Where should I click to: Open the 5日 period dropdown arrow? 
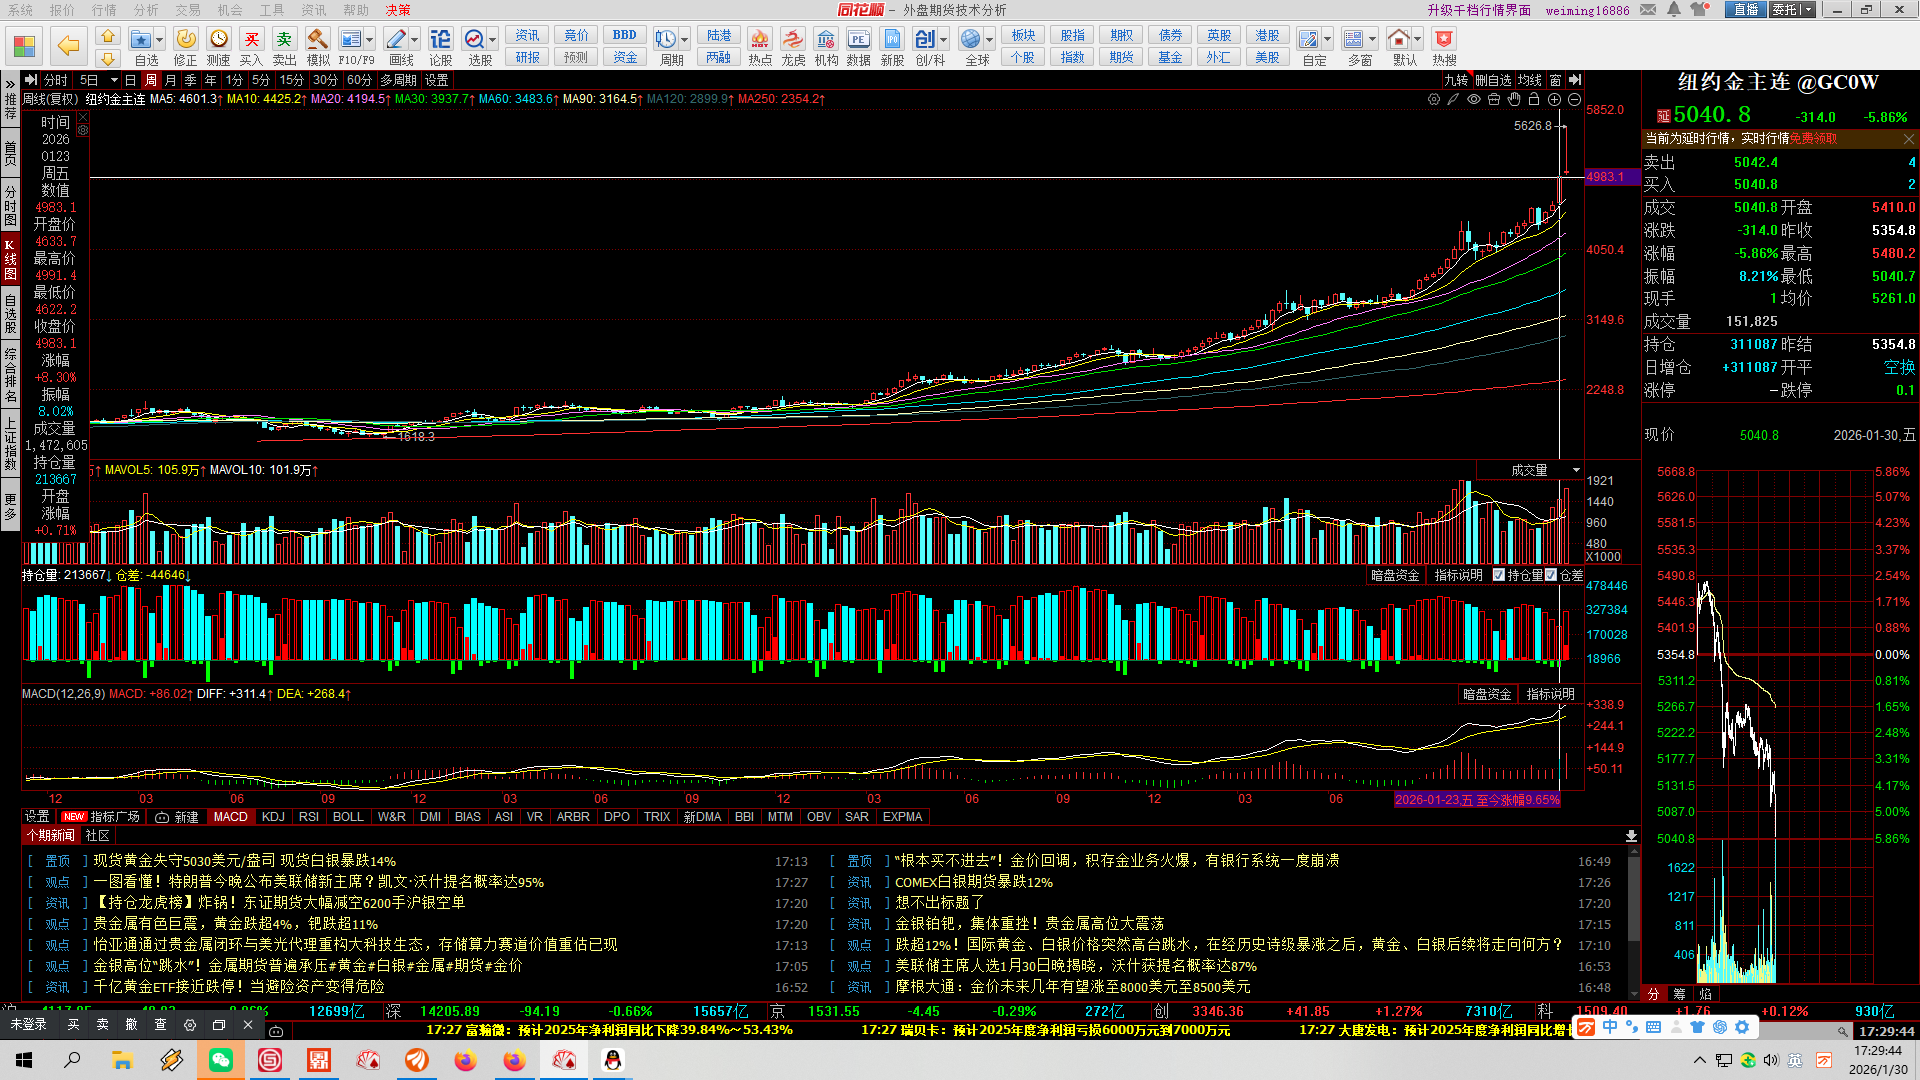pyautogui.click(x=114, y=80)
